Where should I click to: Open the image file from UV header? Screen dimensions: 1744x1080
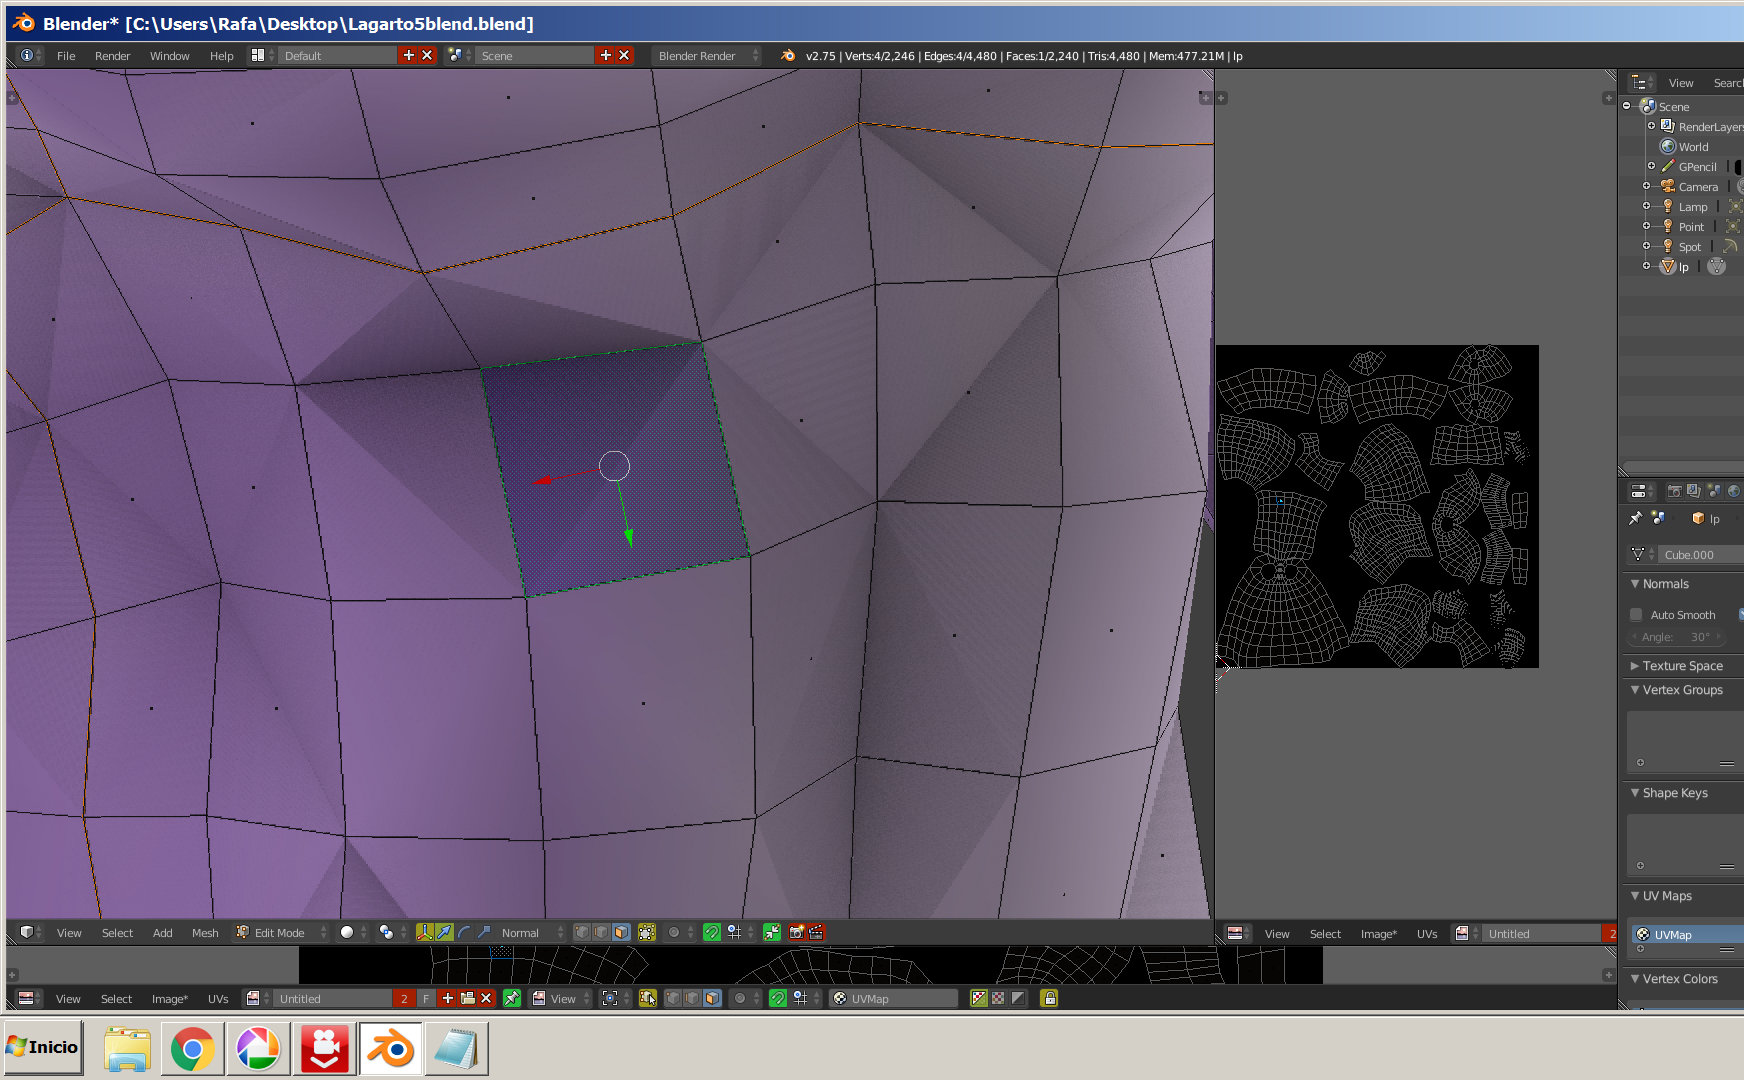click(x=467, y=998)
